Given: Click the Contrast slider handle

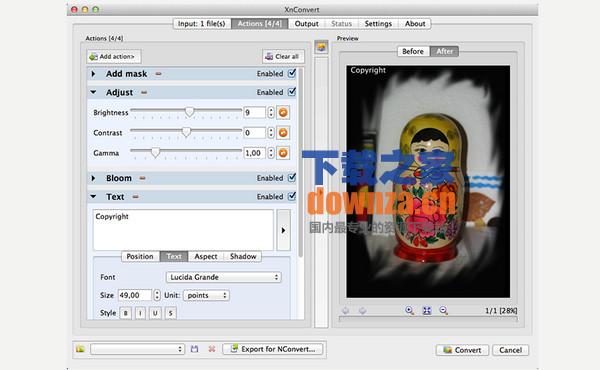Looking at the screenshot, I should click(x=186, y=132).
